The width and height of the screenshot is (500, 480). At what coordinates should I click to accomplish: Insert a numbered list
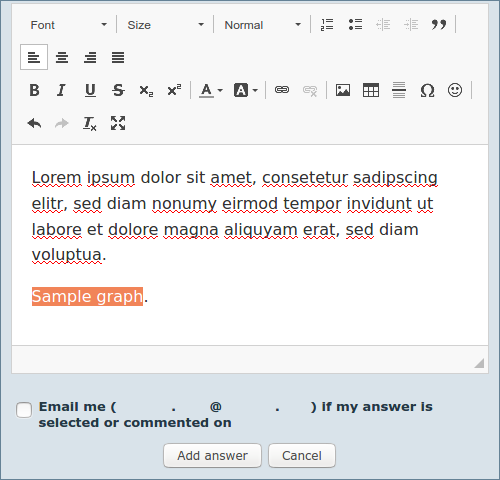click(x=327, y=24)
